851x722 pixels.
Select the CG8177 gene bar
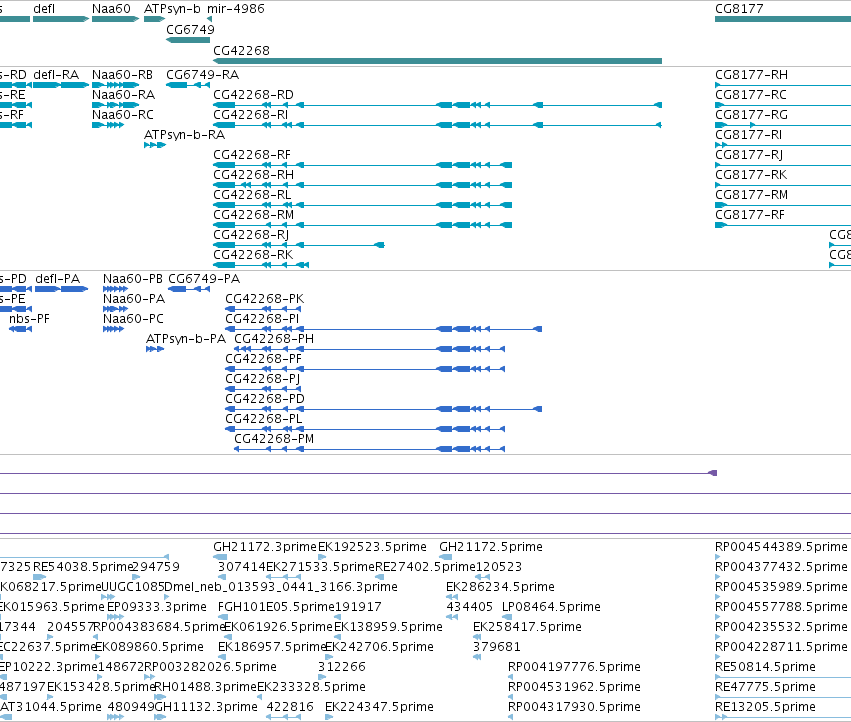(783, 19)
